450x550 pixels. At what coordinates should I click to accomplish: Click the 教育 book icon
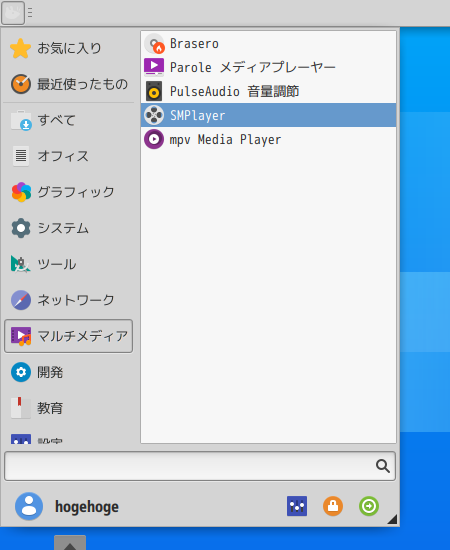click(x=21, y=408)
